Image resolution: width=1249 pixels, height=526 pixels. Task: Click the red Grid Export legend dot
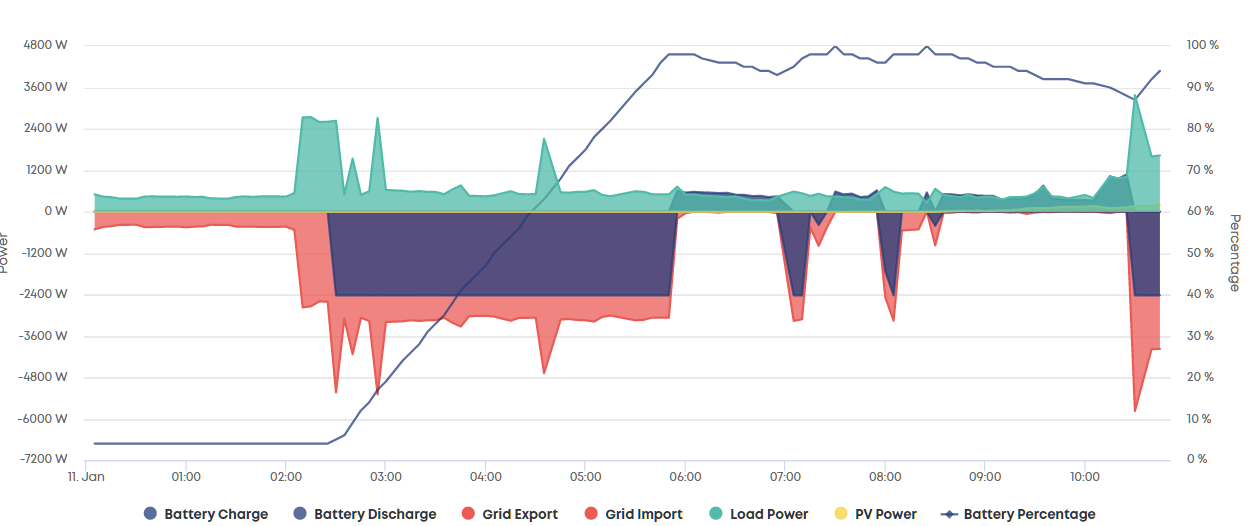coord(467,514)
